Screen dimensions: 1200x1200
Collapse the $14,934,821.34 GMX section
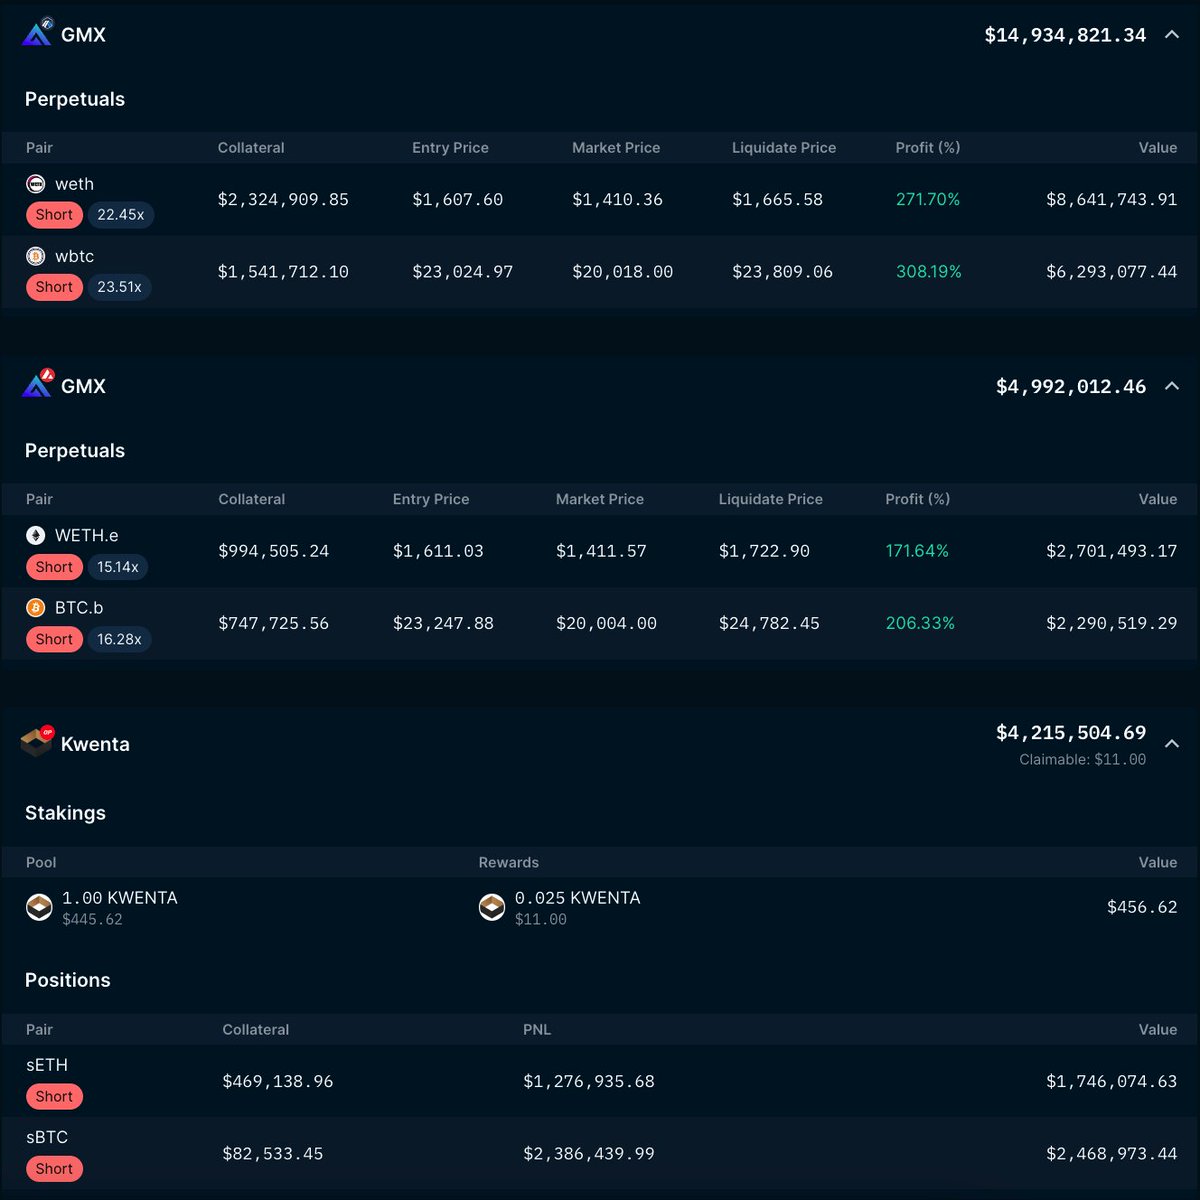(1172, 34)
